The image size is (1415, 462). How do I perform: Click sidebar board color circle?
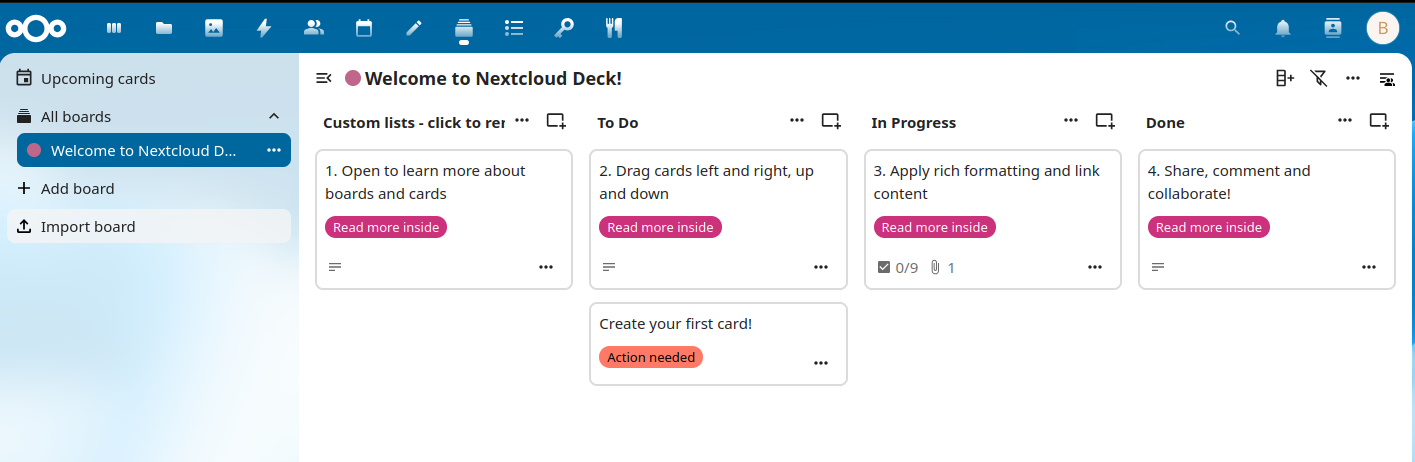[34, 150]
